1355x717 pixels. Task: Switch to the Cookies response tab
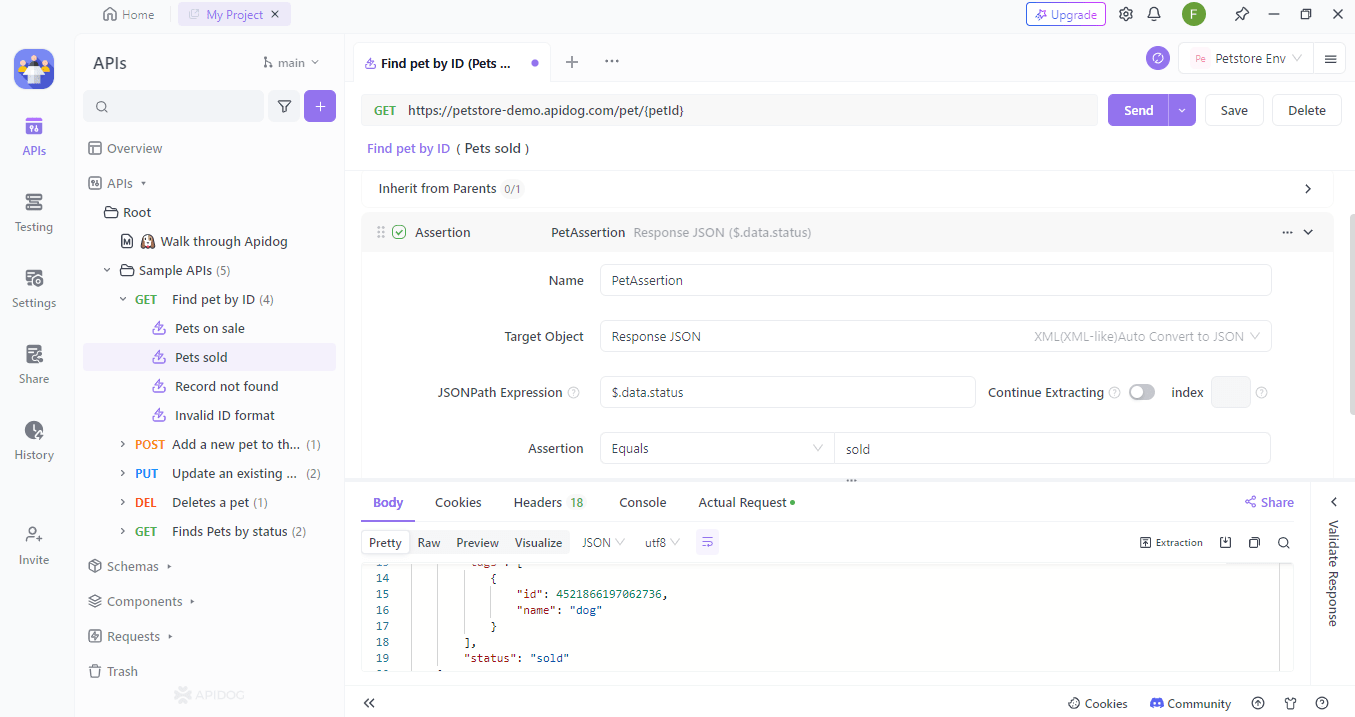click(x=458, y=502)
